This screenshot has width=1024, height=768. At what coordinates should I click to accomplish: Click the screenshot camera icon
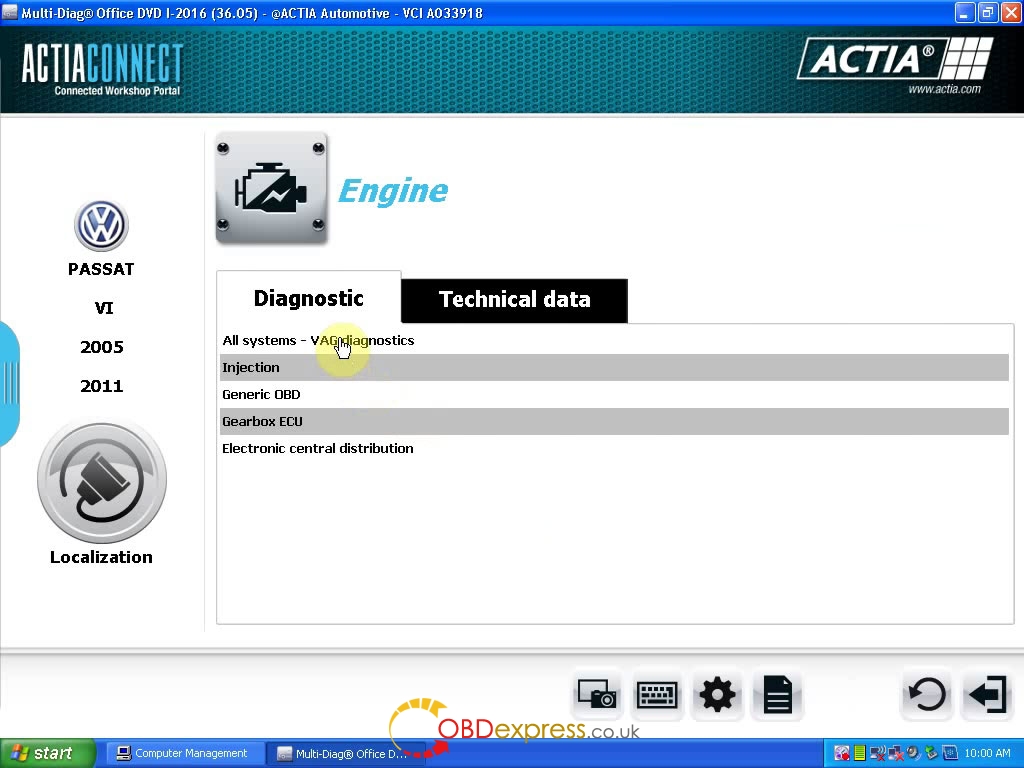click(597, 694)
